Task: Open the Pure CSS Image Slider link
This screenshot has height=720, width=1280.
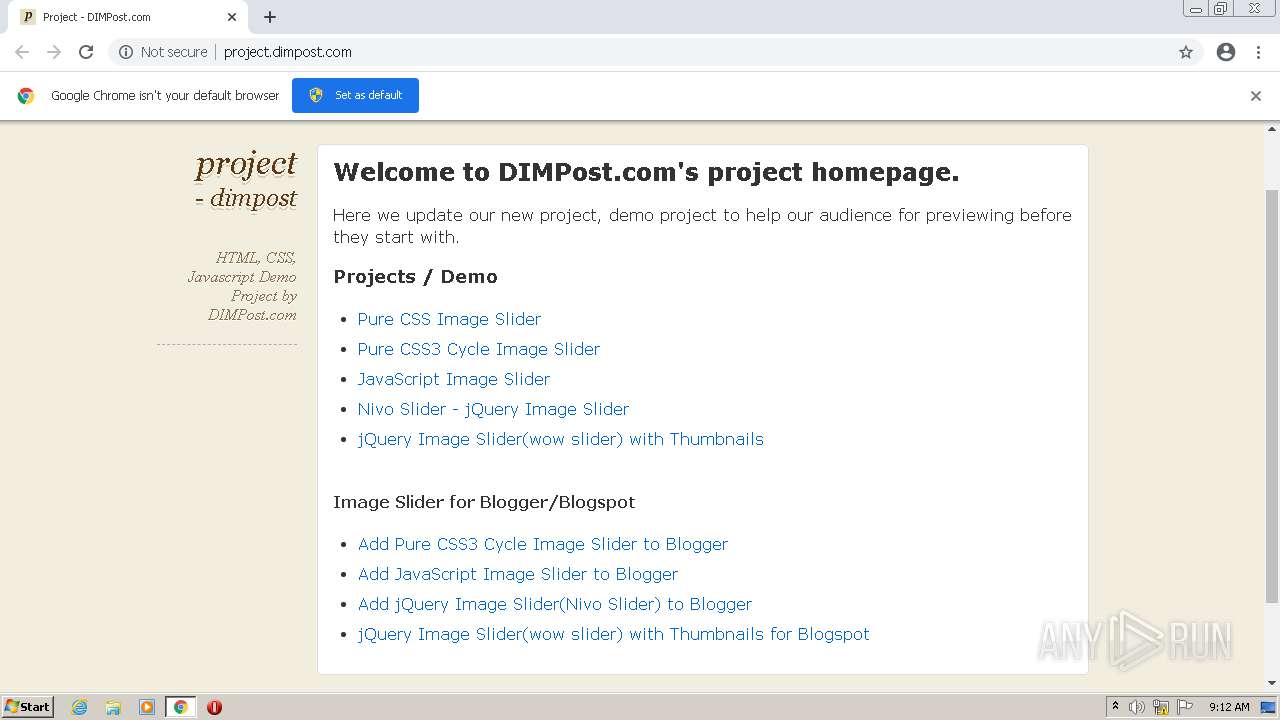Action: (449, 319)
